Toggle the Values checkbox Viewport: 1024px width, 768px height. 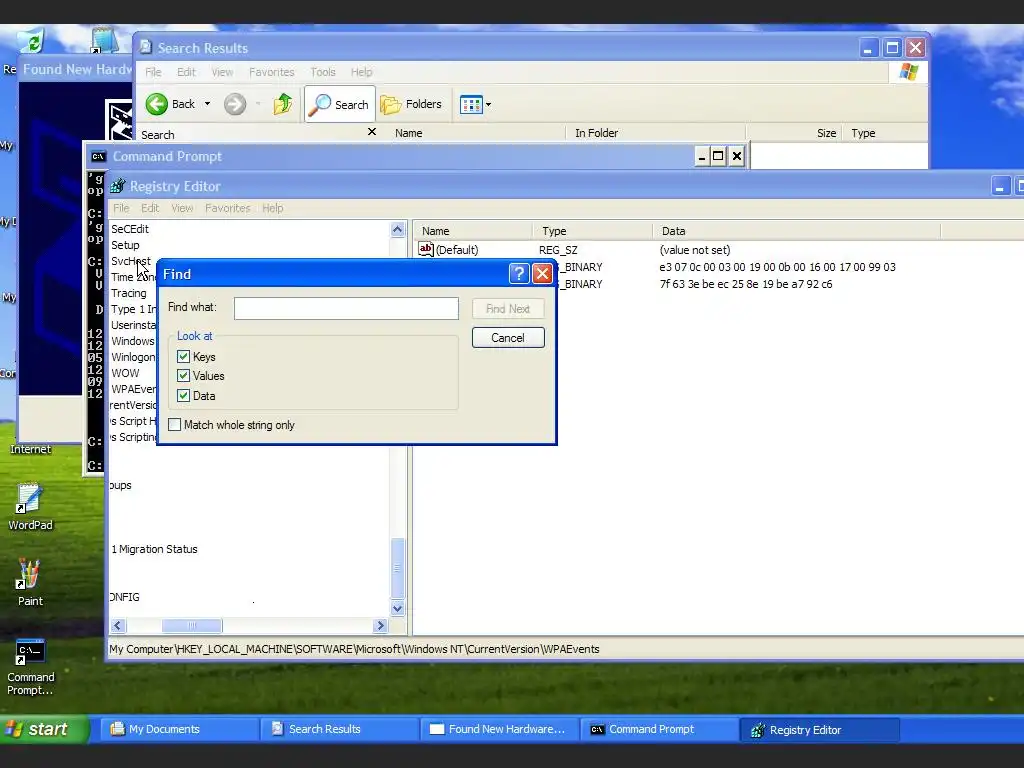184,376
